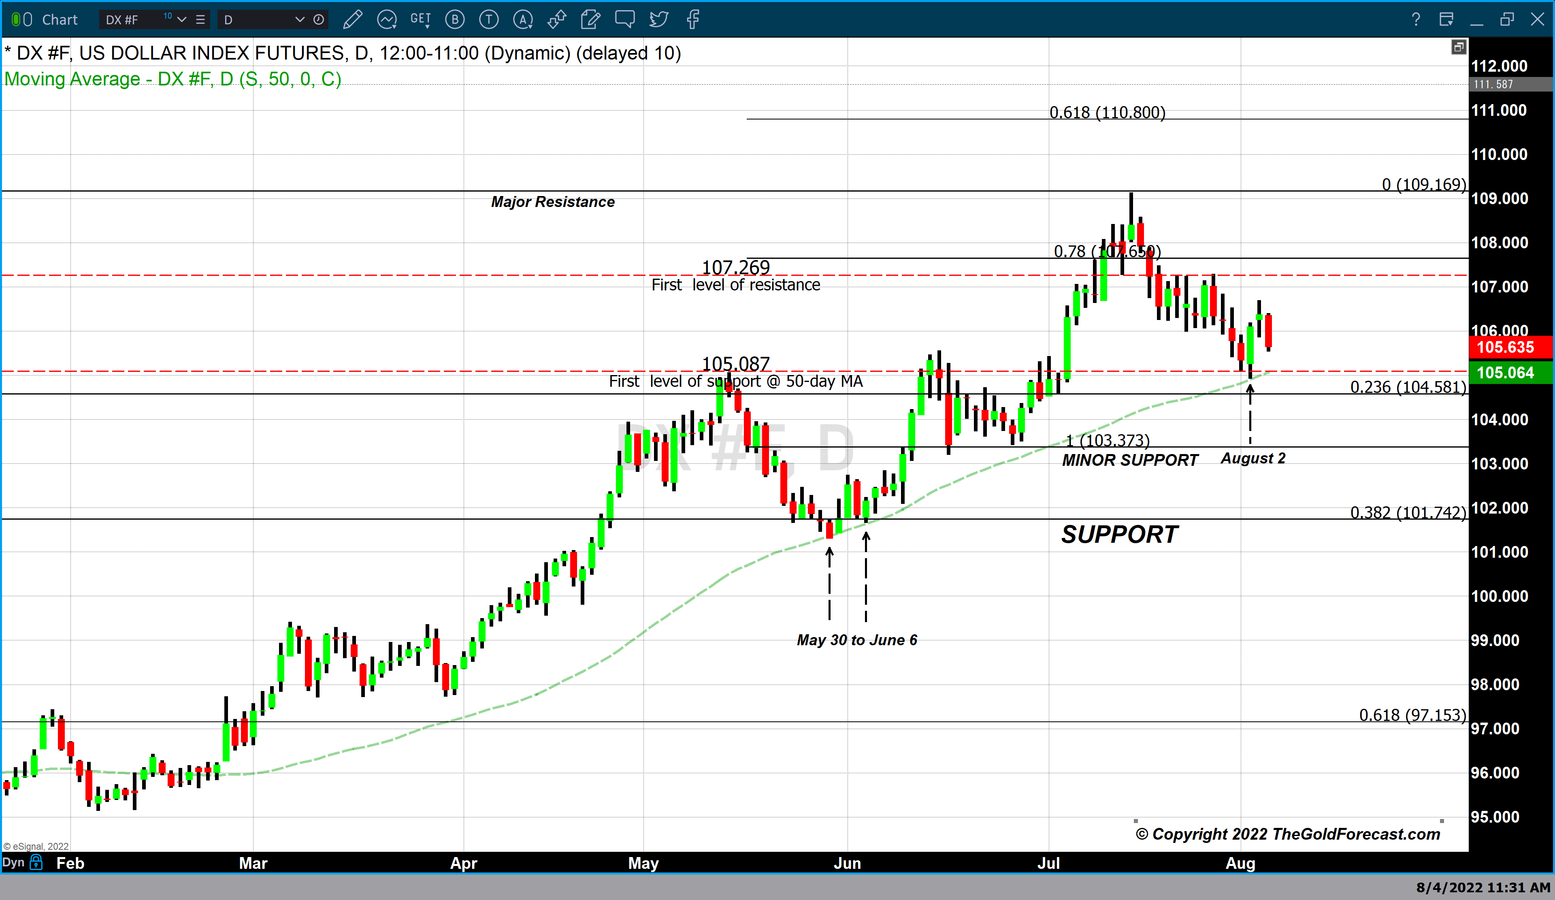
Task: Share chart via Facebook icon
Action: [x=693, y=19]
